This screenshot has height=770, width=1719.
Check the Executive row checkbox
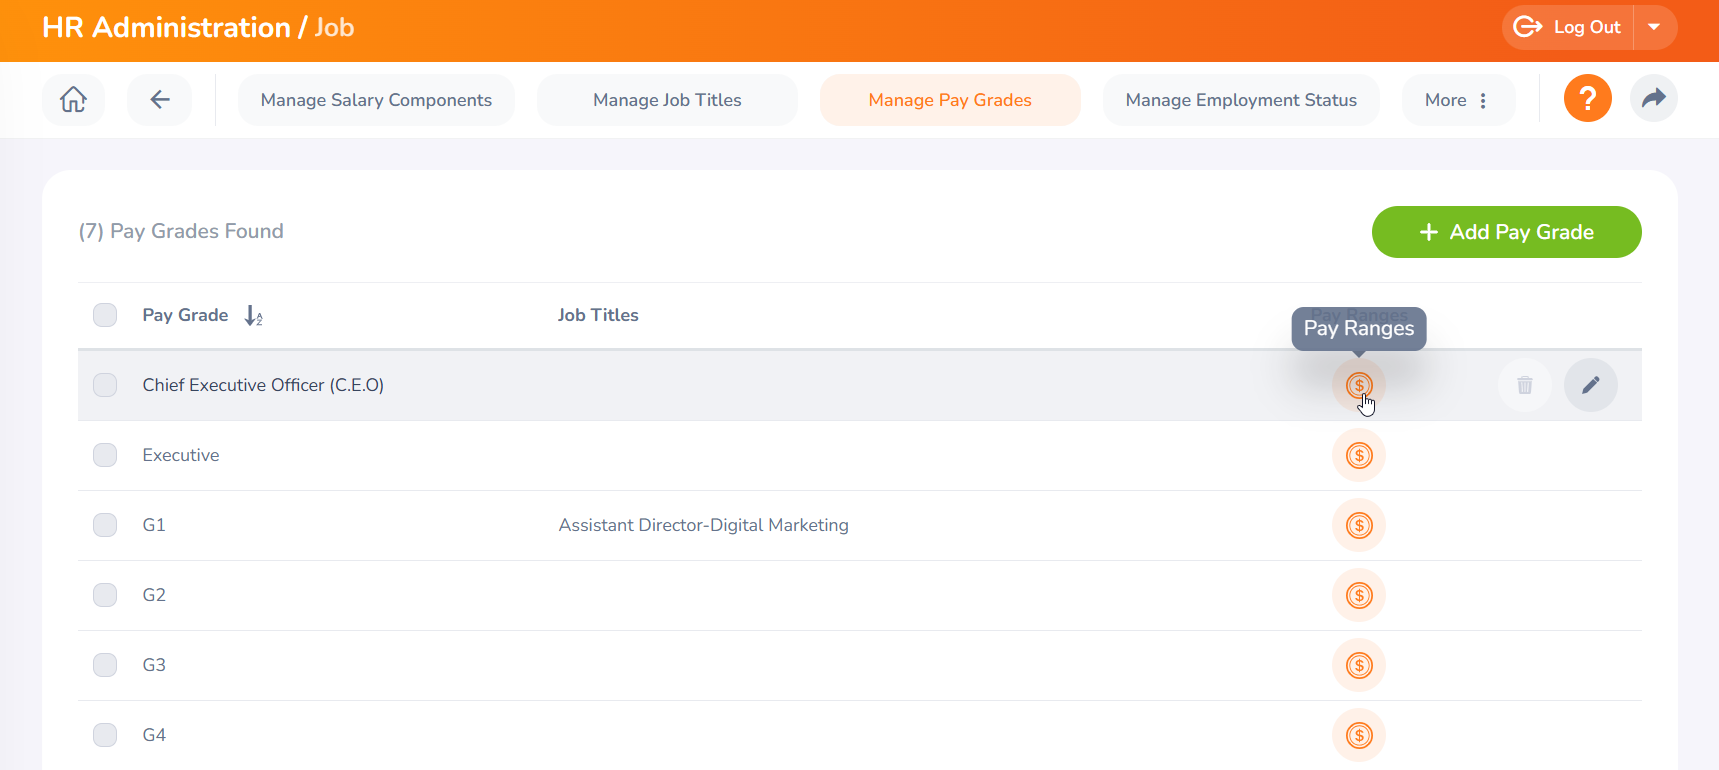(x=105, y=456)
